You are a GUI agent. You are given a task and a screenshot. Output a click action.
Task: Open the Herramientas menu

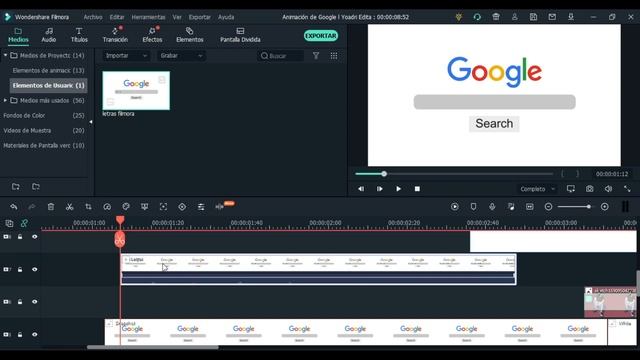pos(148,17)
